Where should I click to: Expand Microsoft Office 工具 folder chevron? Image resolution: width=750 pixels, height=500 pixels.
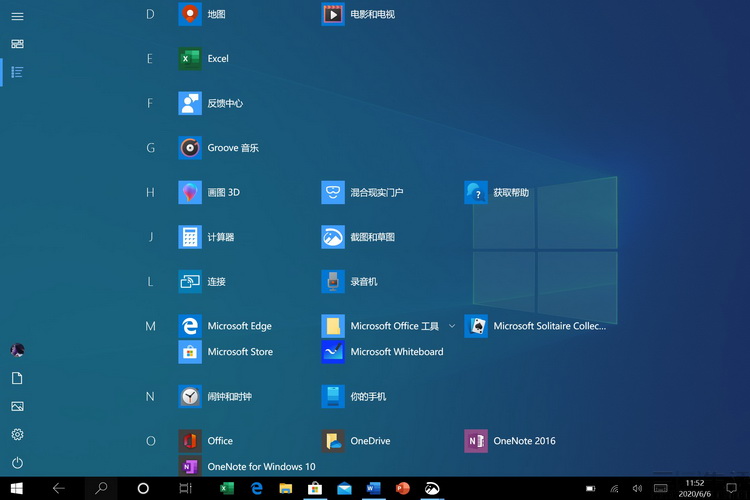point(452,326)
